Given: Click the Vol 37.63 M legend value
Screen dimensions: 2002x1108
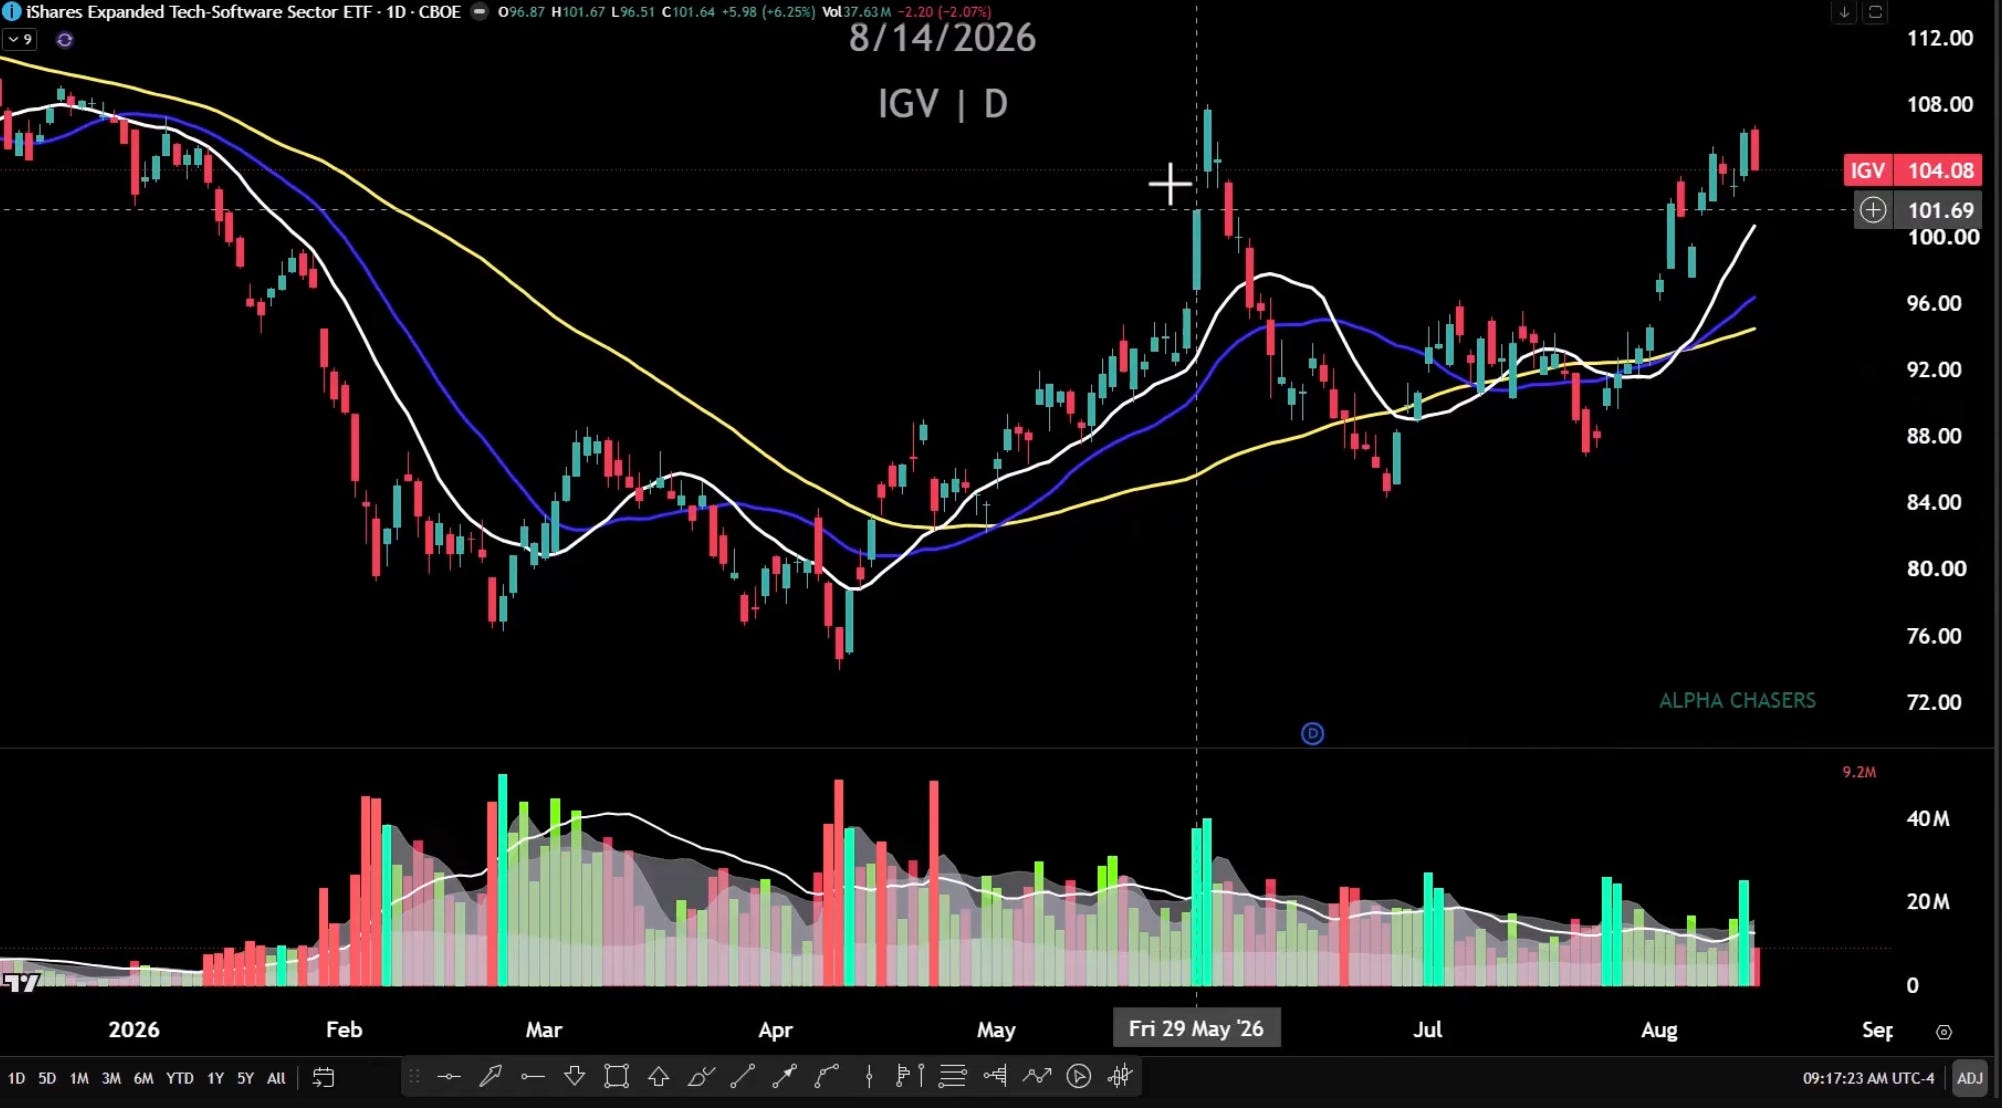Looking at the screenshot, I should [x=856, y=12].
